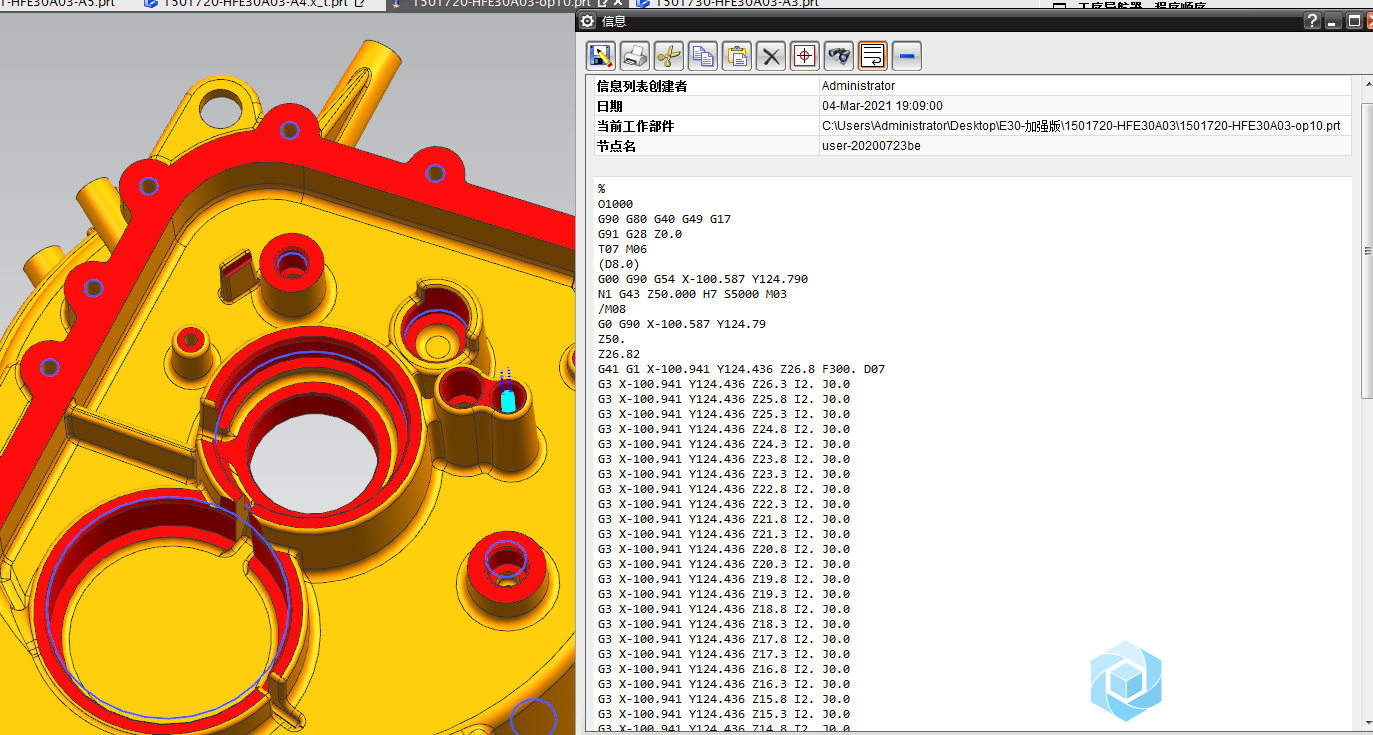Click the cyan cutting tool in the 3D view
Screen dimensions: 1373x735
(508, 401)
